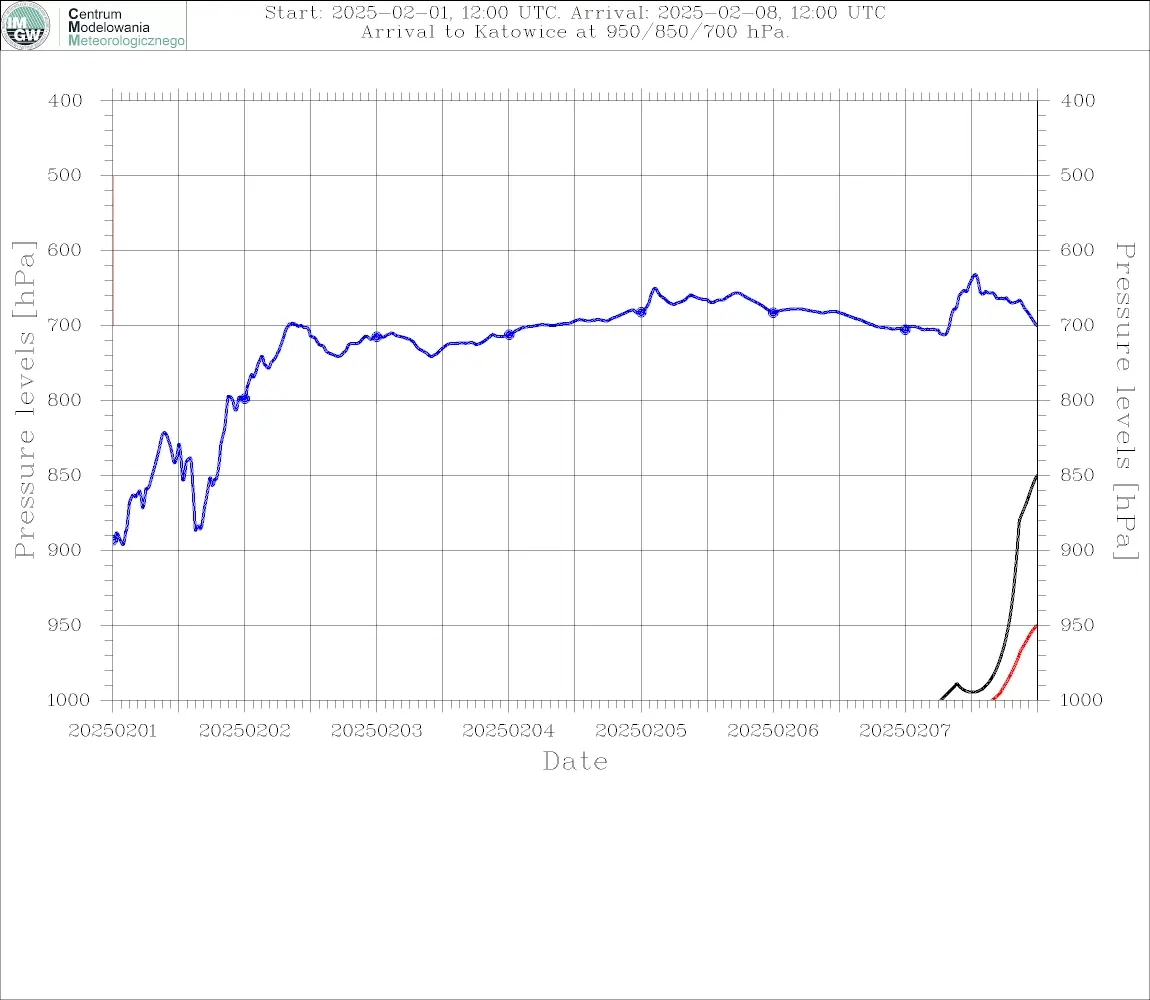Click the blue trajectory start near 900 hPa

click(x=115, y=539)
